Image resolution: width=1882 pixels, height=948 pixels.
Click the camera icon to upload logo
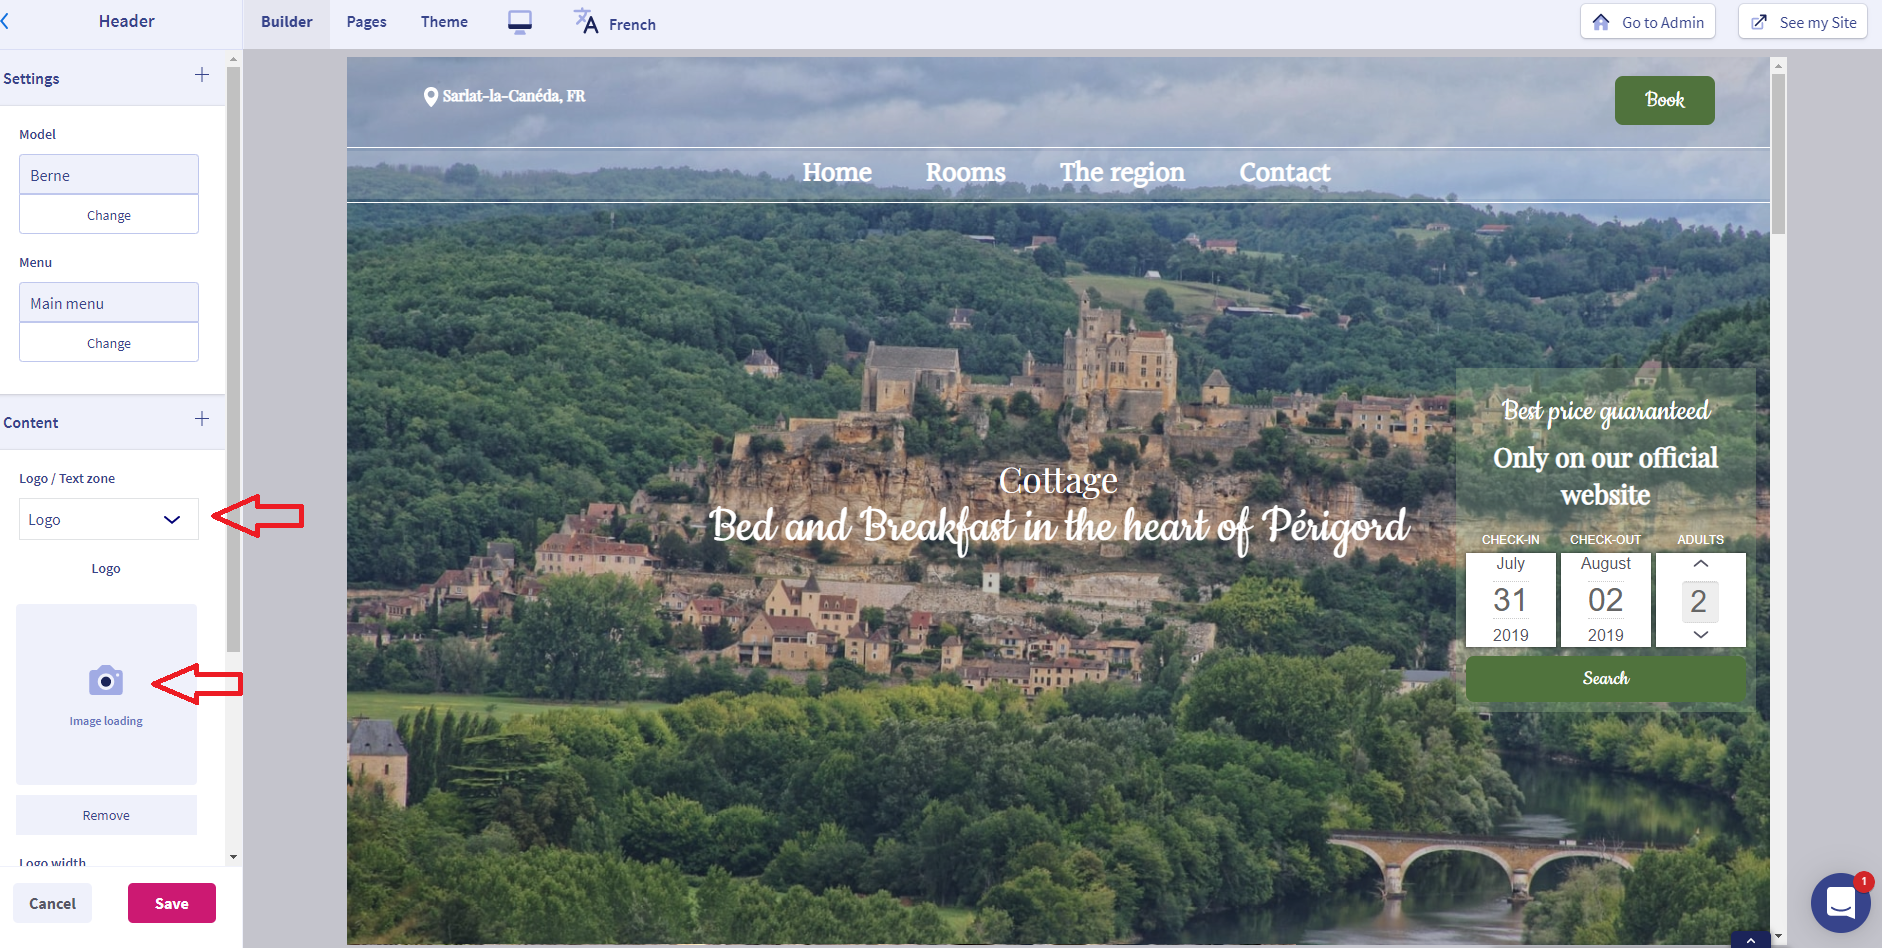[106, 681]
